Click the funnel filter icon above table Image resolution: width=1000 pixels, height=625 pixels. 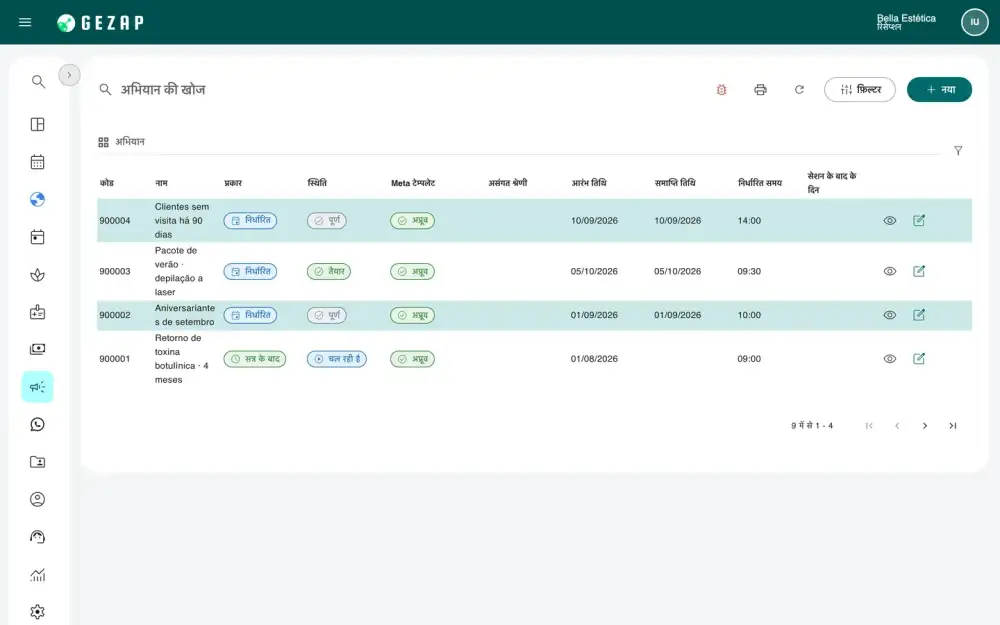[958, 151]
